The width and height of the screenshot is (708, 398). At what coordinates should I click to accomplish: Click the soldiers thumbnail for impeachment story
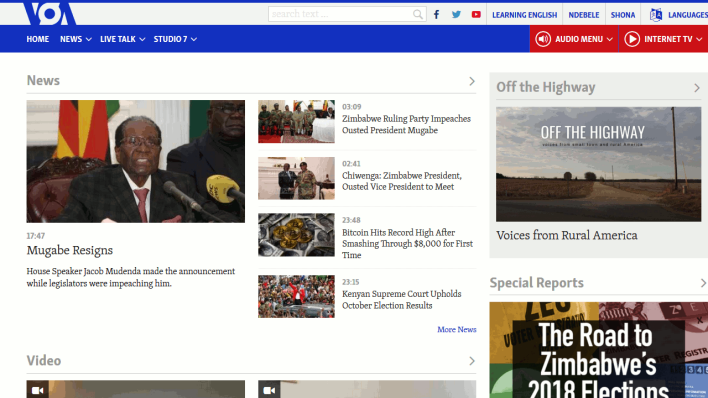point(296,122)
